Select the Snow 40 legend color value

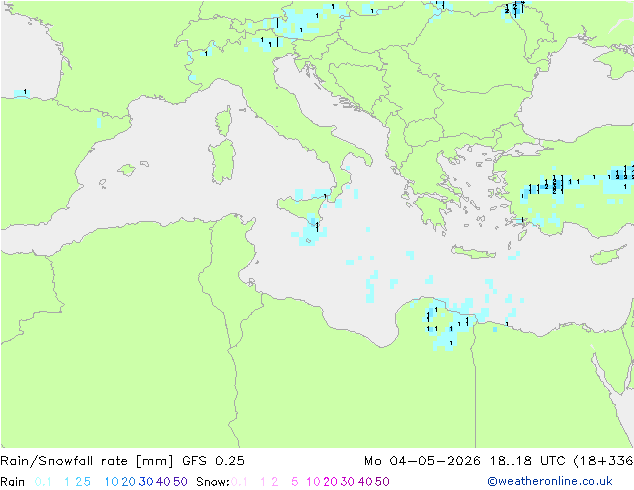click(365, 482)
